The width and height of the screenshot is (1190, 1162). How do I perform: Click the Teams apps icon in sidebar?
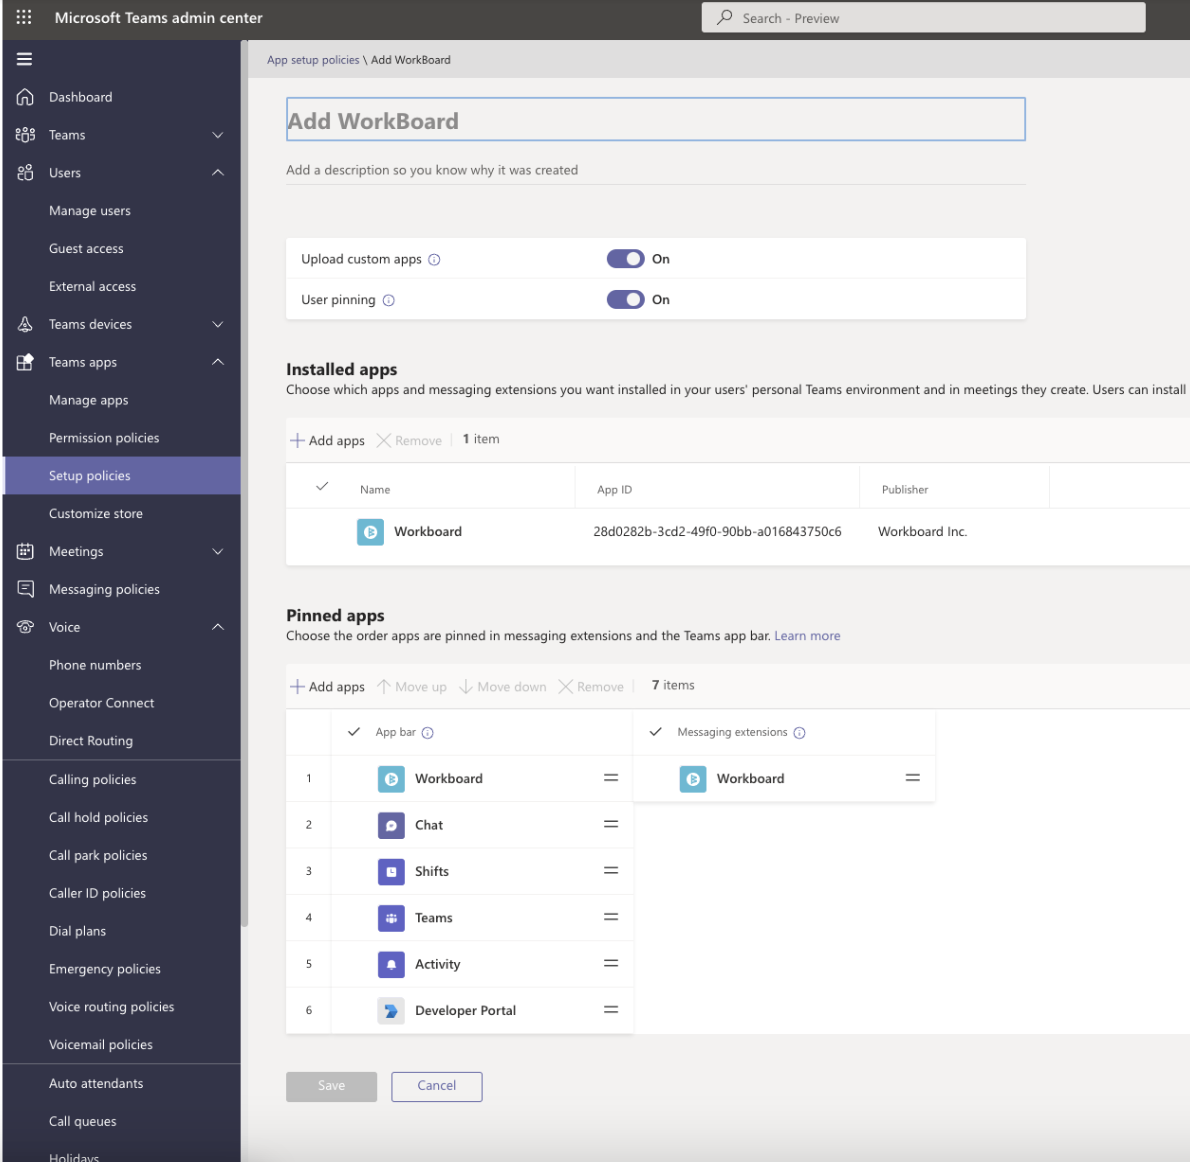coord(25,362)
